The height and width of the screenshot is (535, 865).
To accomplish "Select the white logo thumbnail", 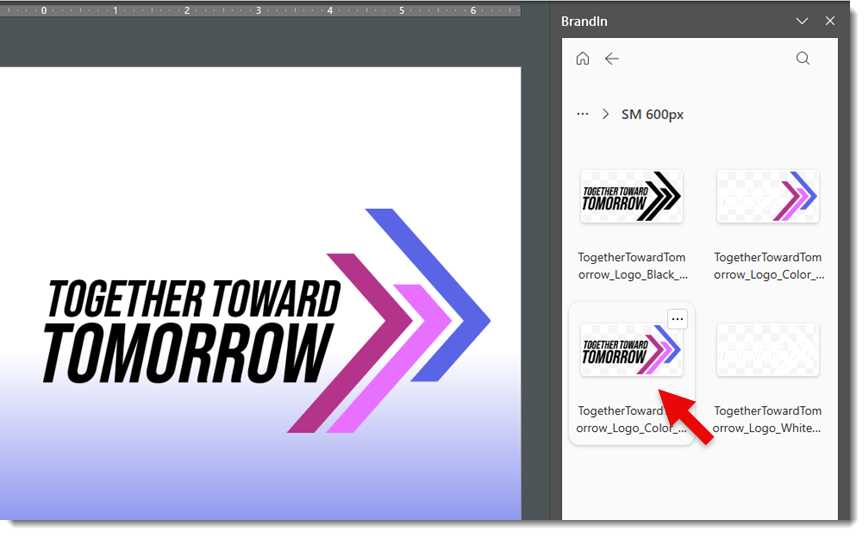I will pyautogui.click(x=767, y=350).
